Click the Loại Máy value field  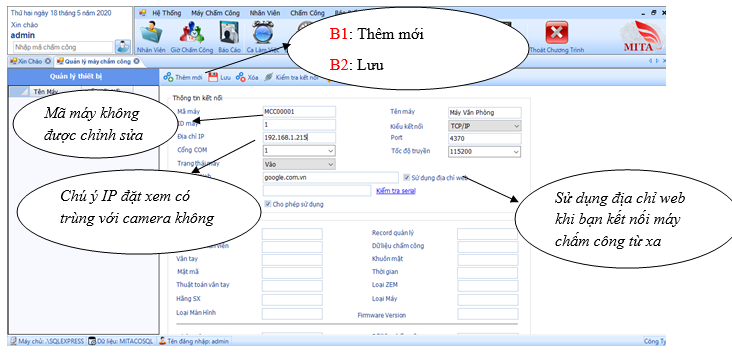pyautogui.click(x=487, y=300)
